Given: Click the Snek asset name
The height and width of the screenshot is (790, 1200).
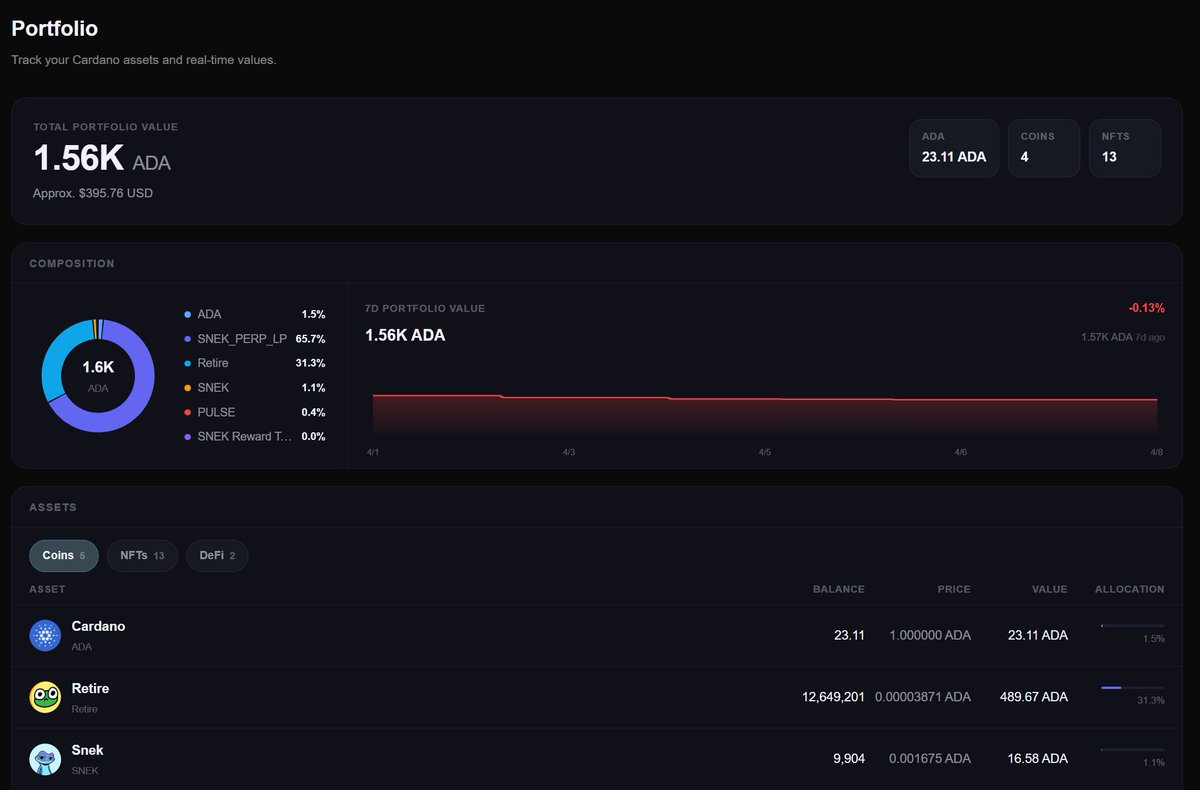Looking at the screenshot, I should click(x=87, y=750).
